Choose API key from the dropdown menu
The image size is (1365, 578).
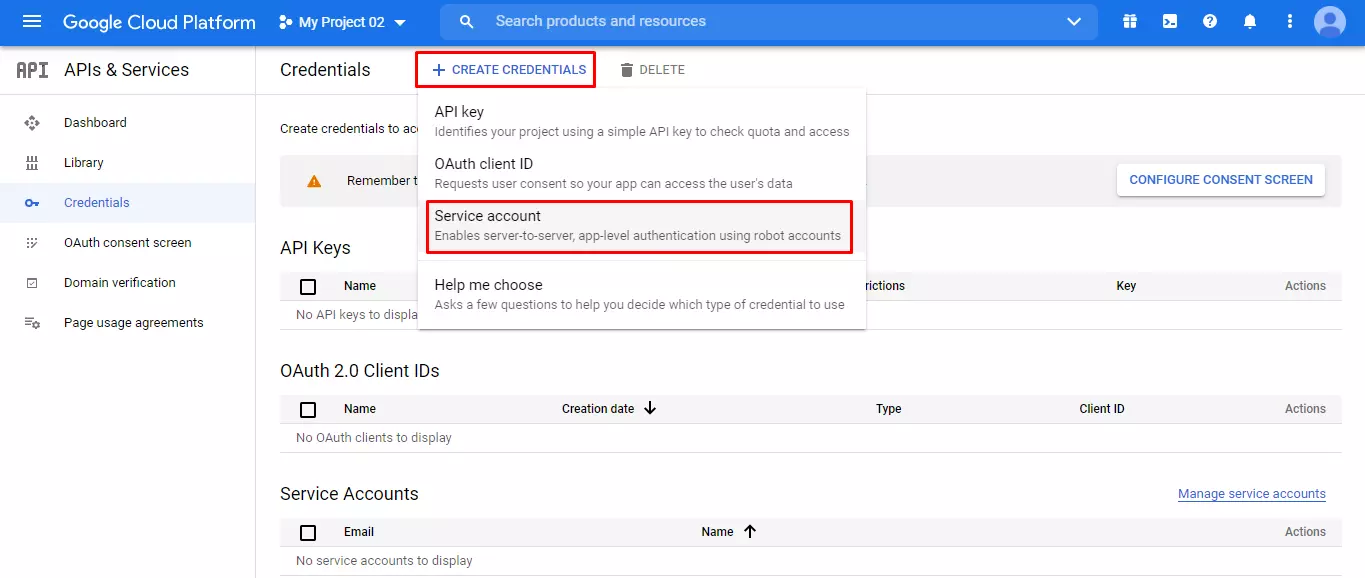click(x=642, y=121)
